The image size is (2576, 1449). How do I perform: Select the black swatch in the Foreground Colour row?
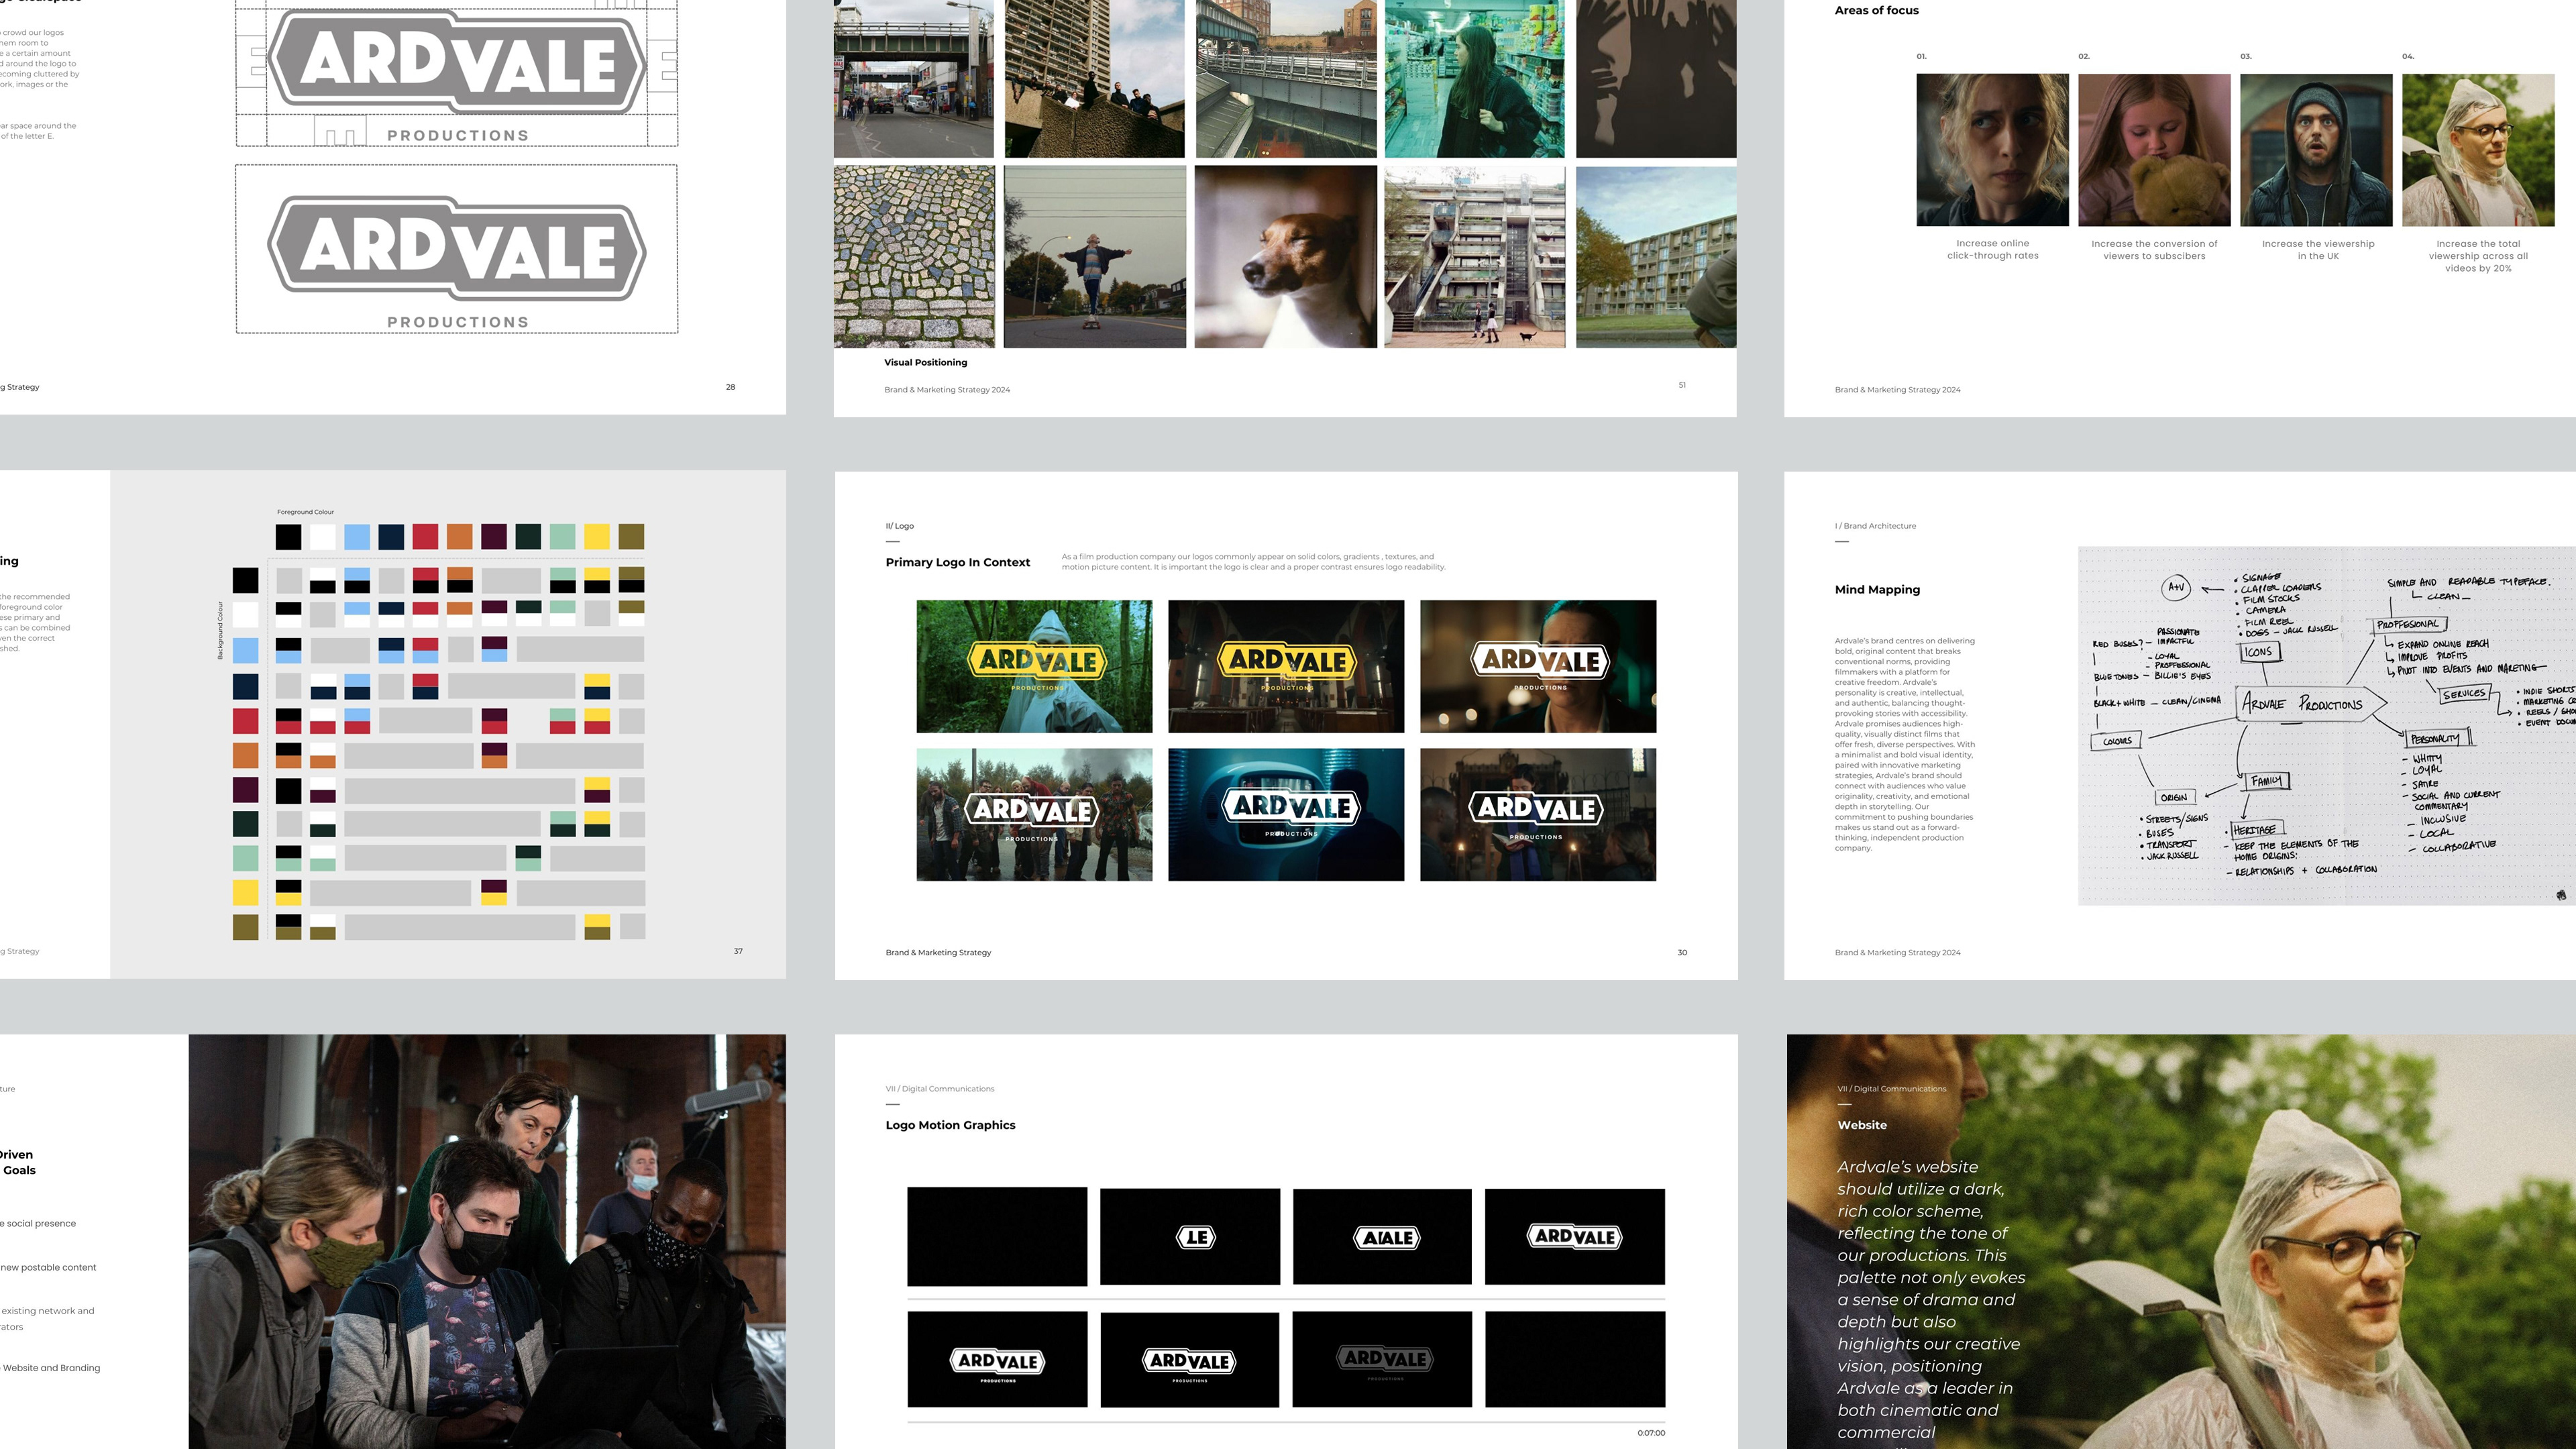point(288,537)
